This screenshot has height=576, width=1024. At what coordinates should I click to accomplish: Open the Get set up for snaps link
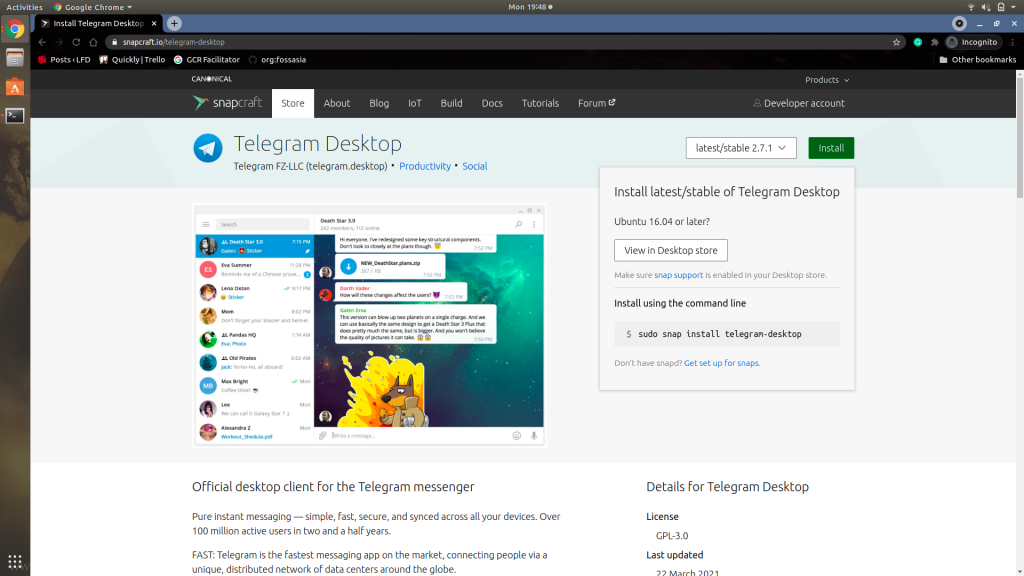click(x=722, y=363)
